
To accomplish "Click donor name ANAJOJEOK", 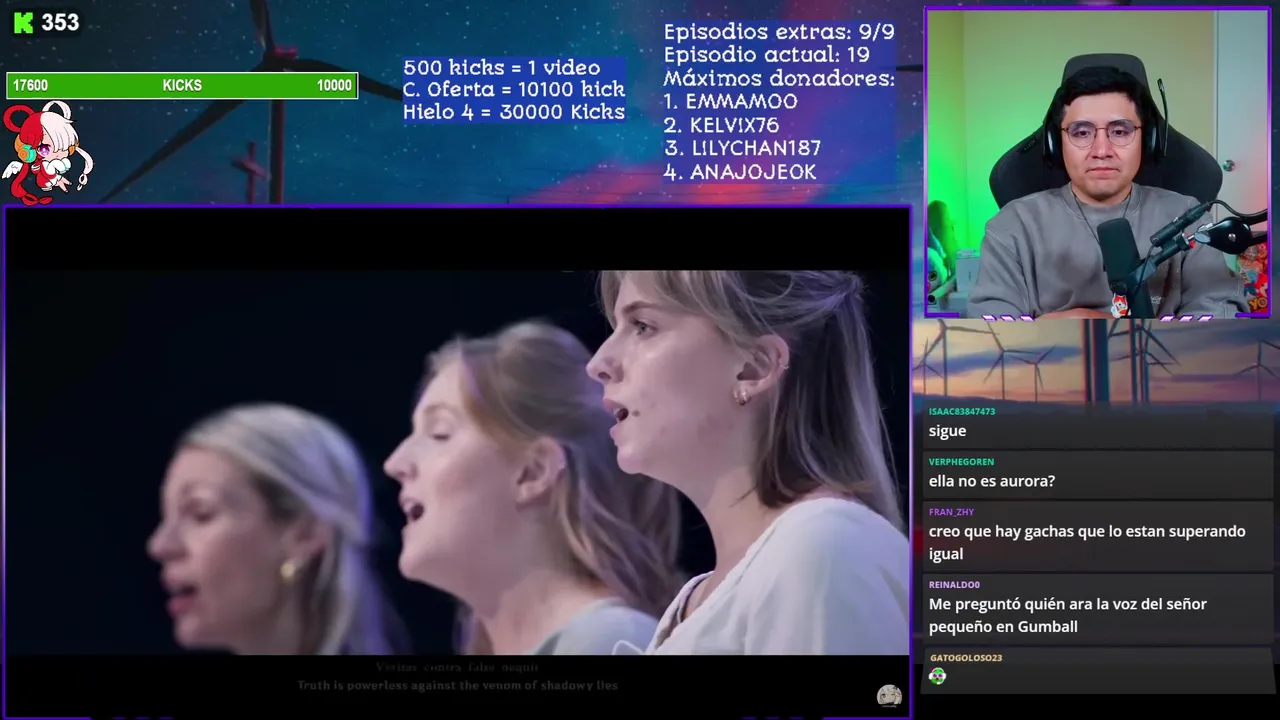I will click(x=753, y=172).
